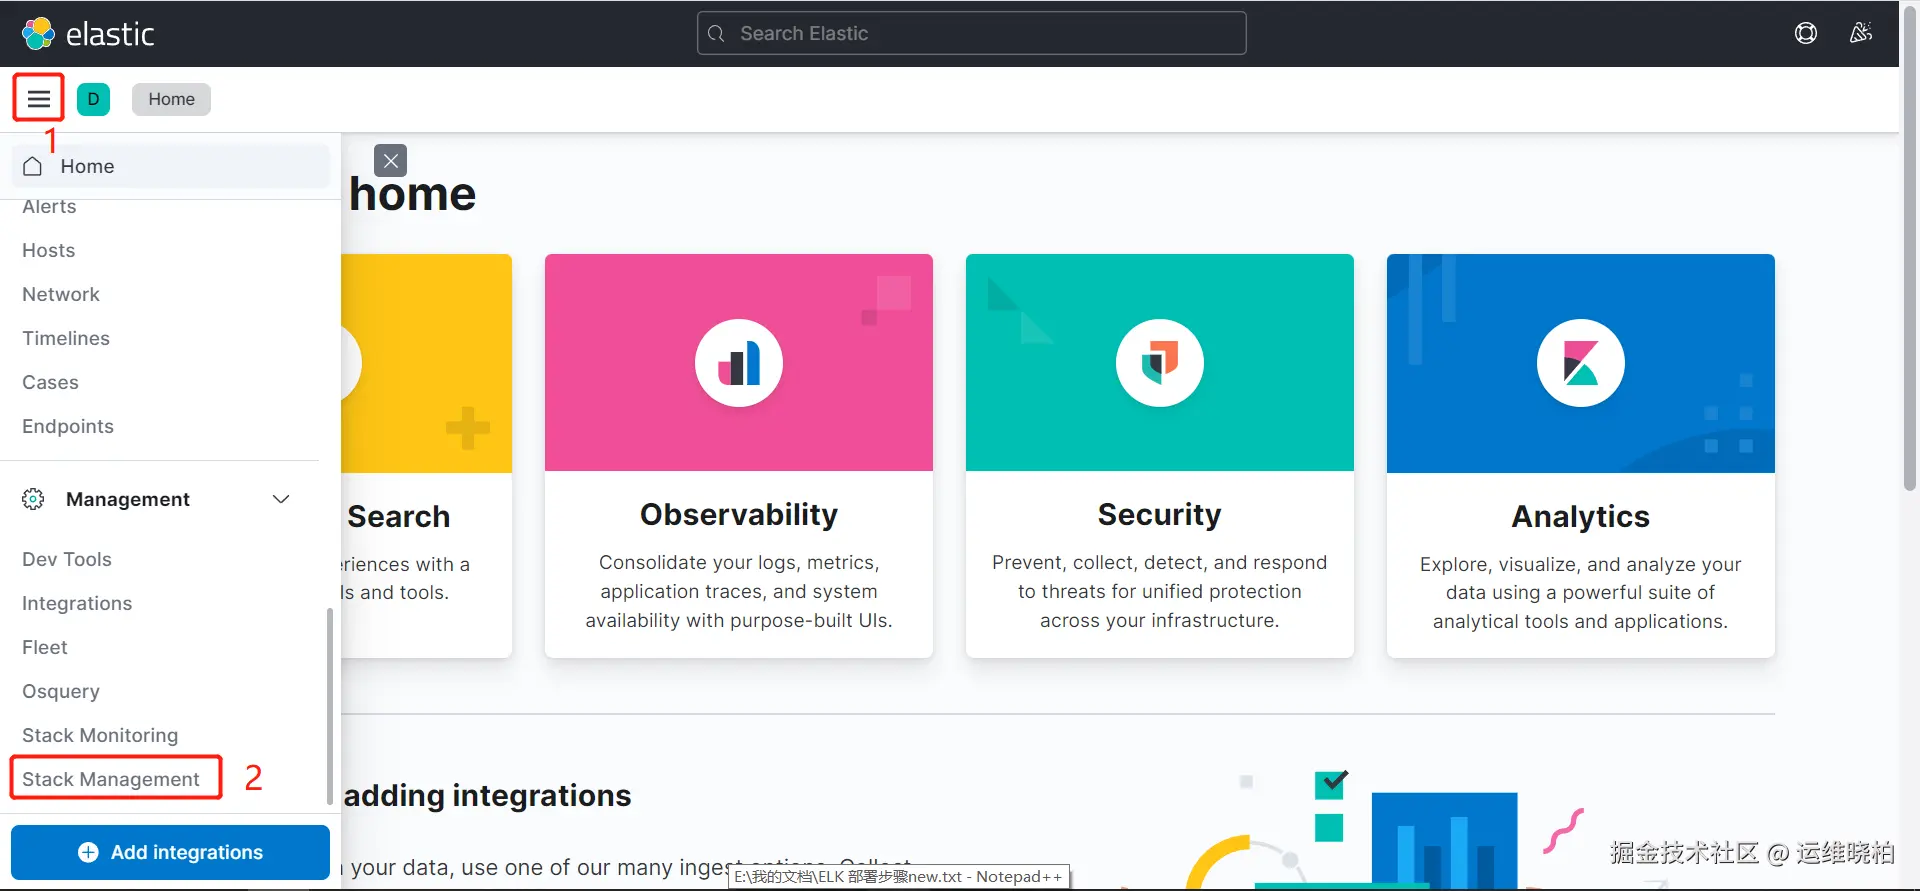
Task: Click the Add integrations button
Action: click(170, 852)
